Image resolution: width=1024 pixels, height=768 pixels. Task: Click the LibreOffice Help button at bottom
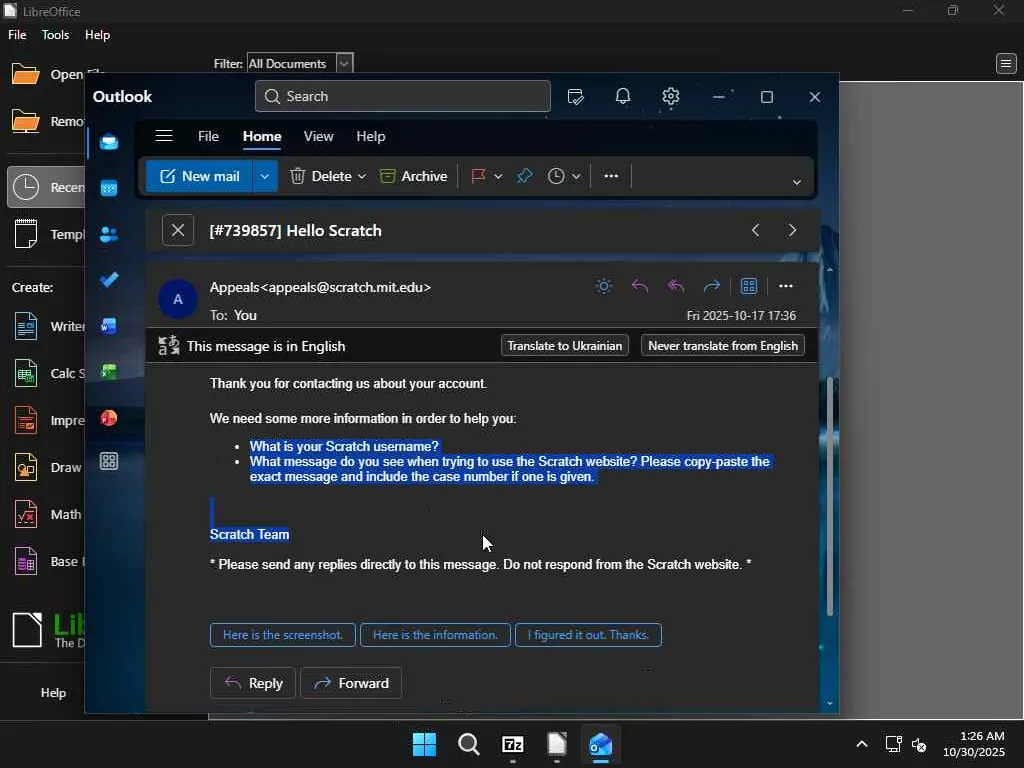pos(54,693)
